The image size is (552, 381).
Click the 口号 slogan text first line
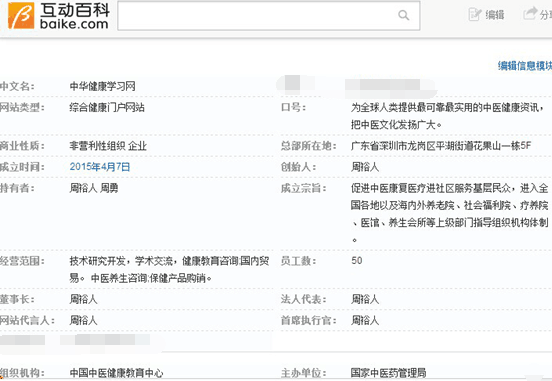(x=447, y=107)
